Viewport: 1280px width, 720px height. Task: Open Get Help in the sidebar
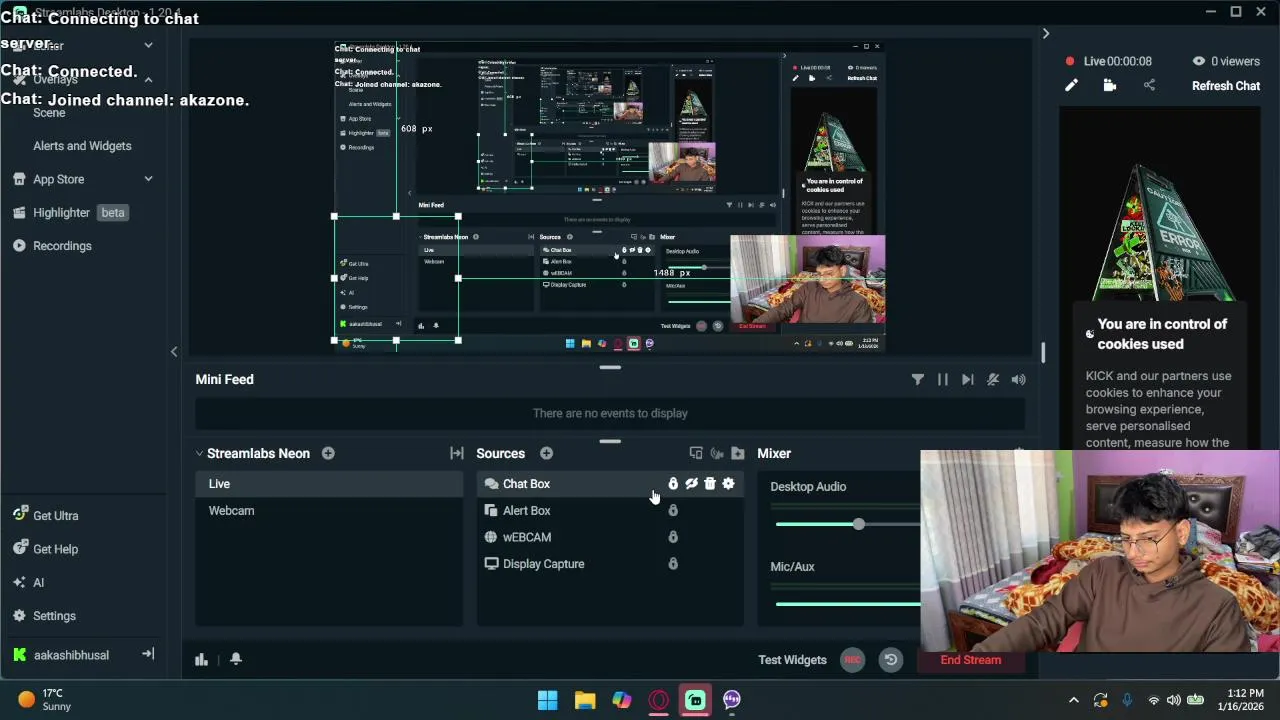[46, 549]
